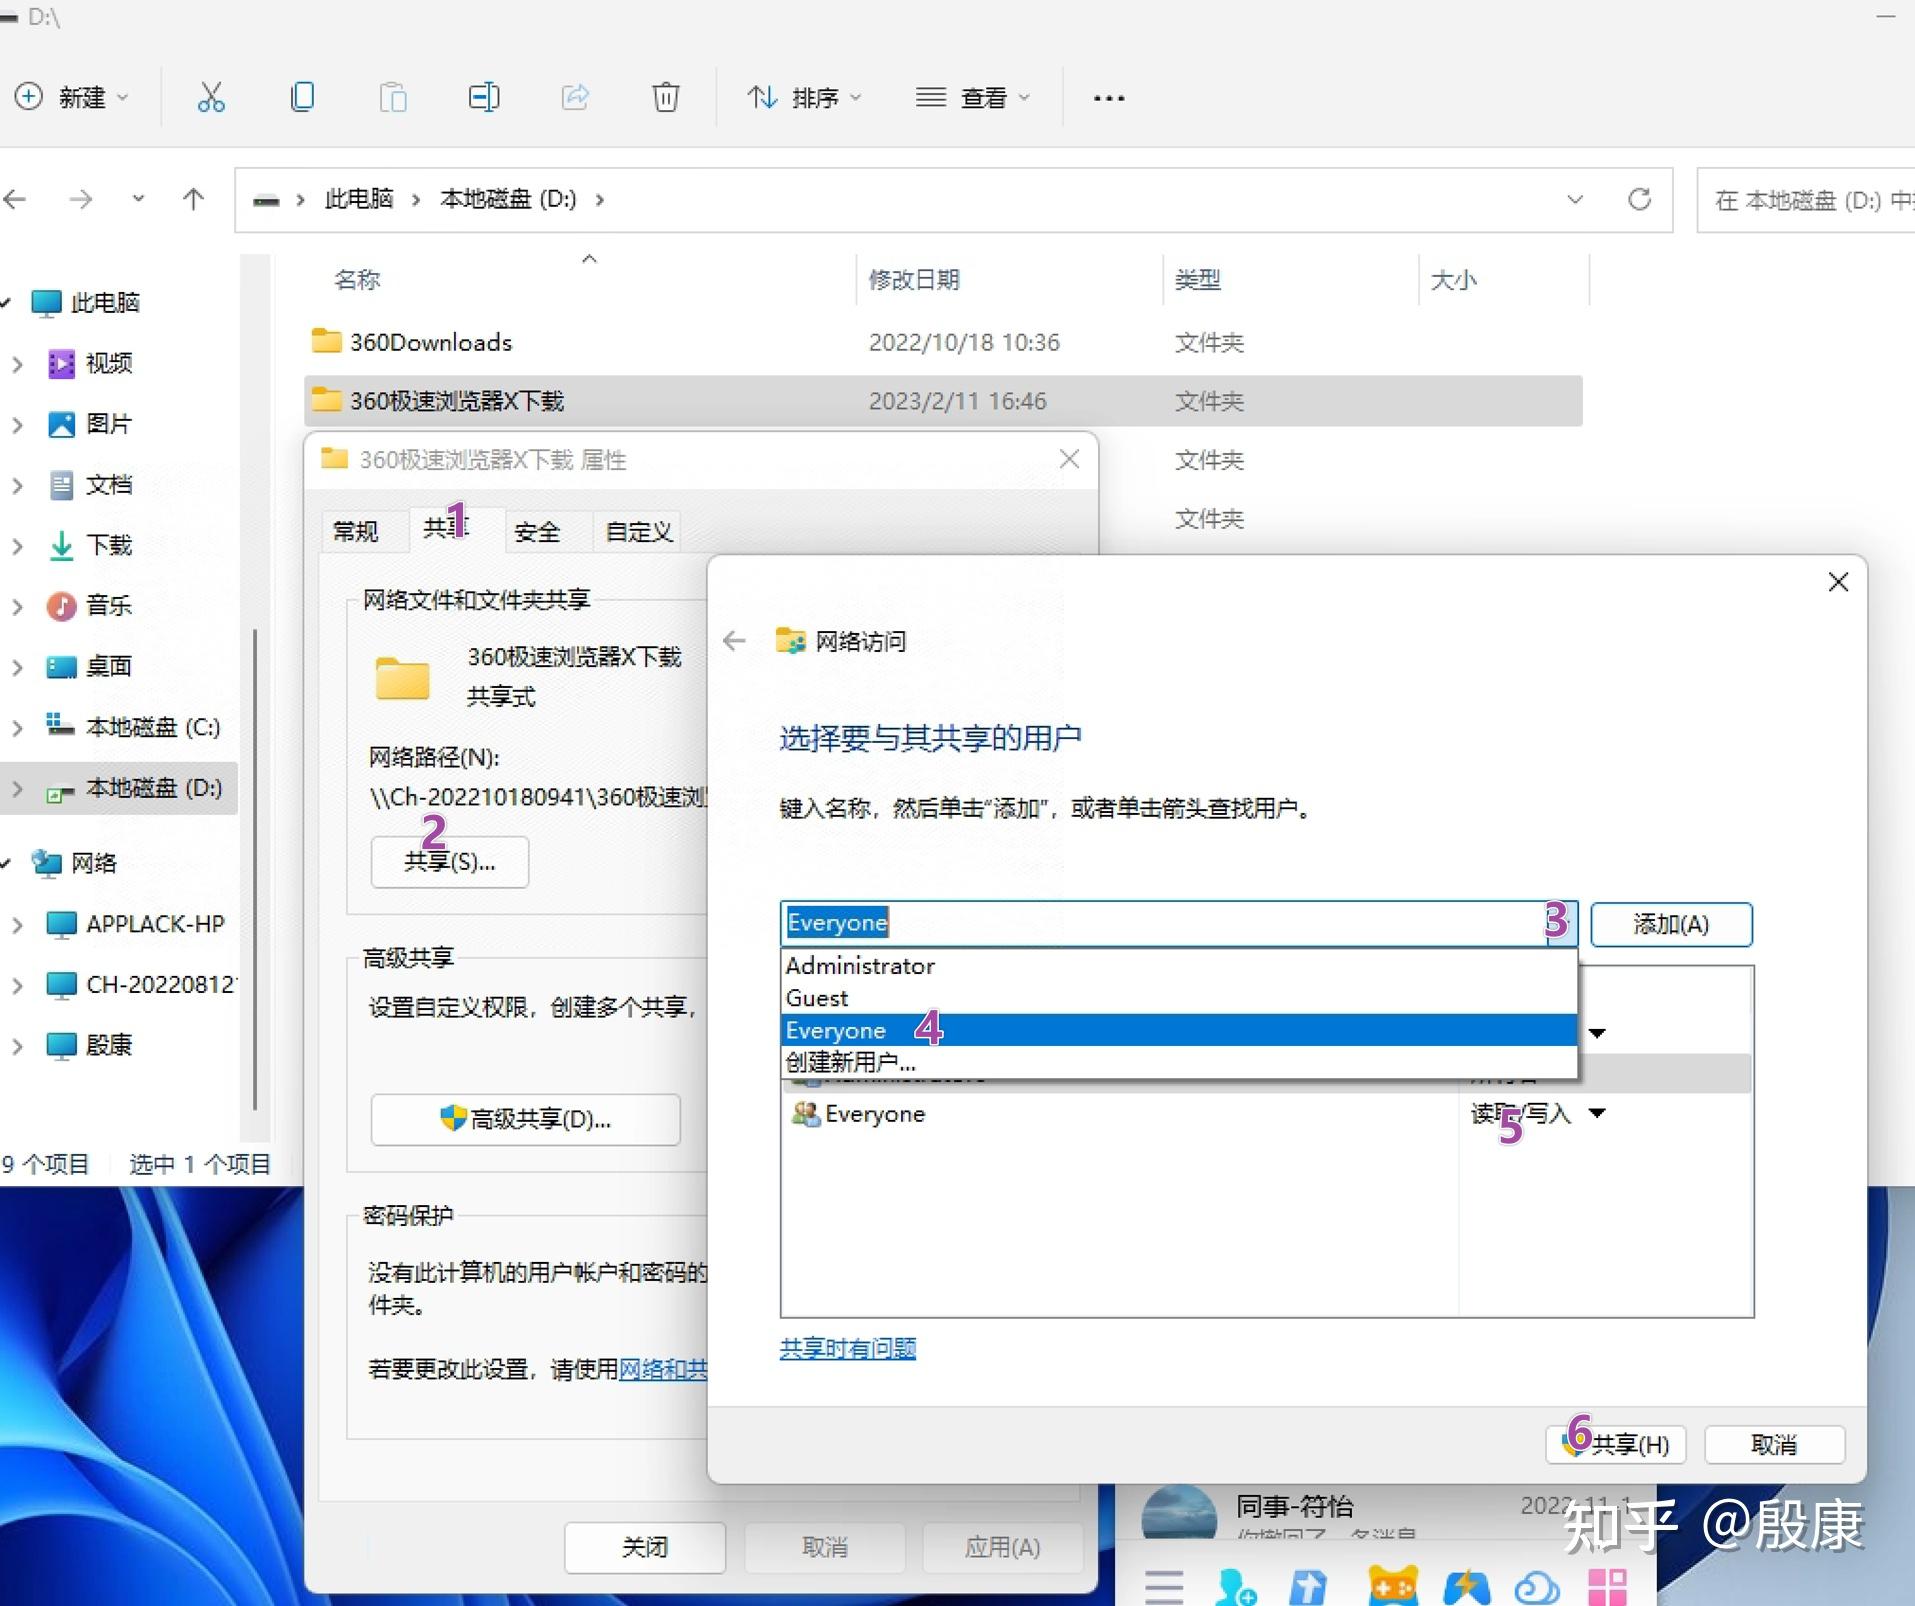Click the Delete trash can icon
The image size is (1915, 1606).
click(x=666, y=97)
